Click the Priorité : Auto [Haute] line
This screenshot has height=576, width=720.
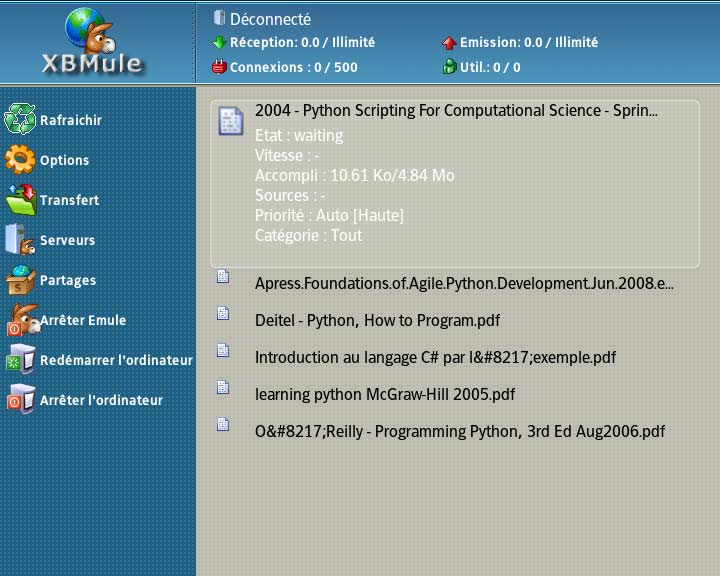tap(329, 215)
